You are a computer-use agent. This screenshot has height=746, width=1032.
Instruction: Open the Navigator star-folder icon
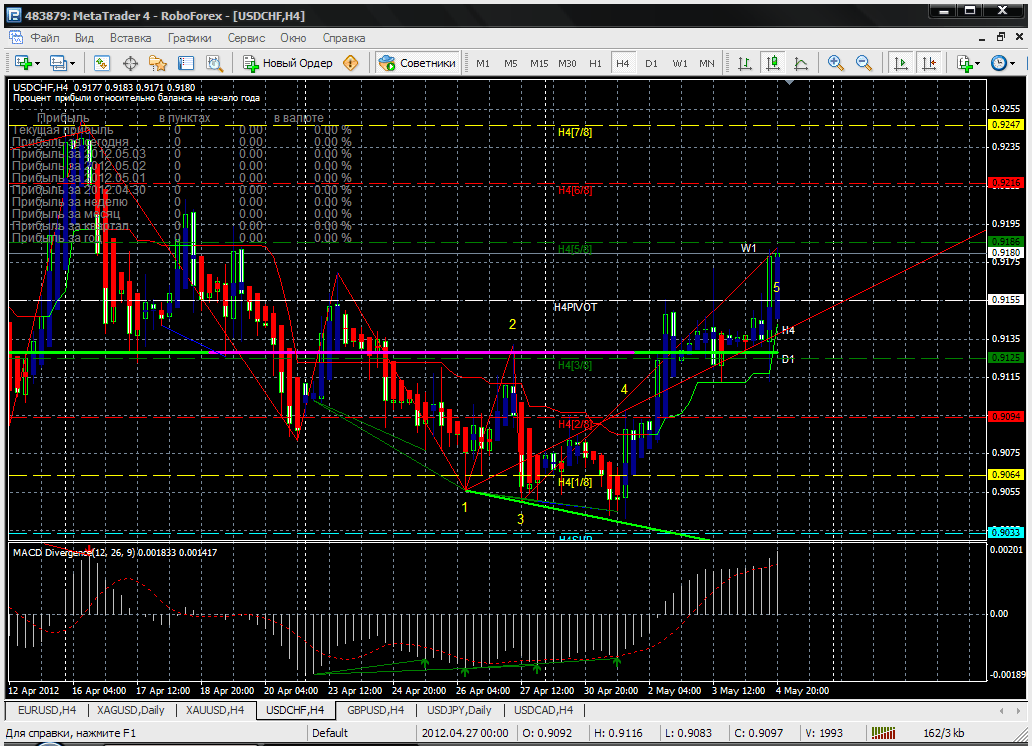pyautogui.click(x=157, y=63)
